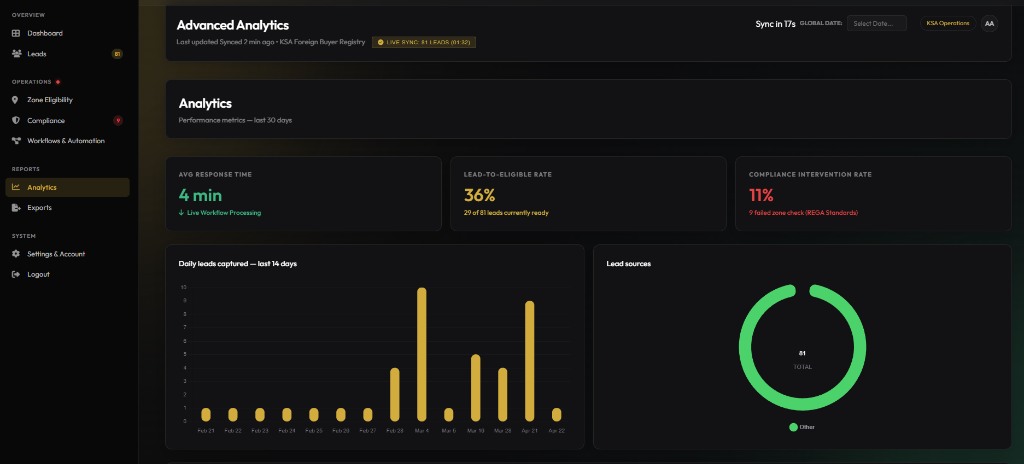Click the Logout arrow icon
The height and width of the screenshot is (464, 1024).
pyautogui.click(x=16, y=274)
